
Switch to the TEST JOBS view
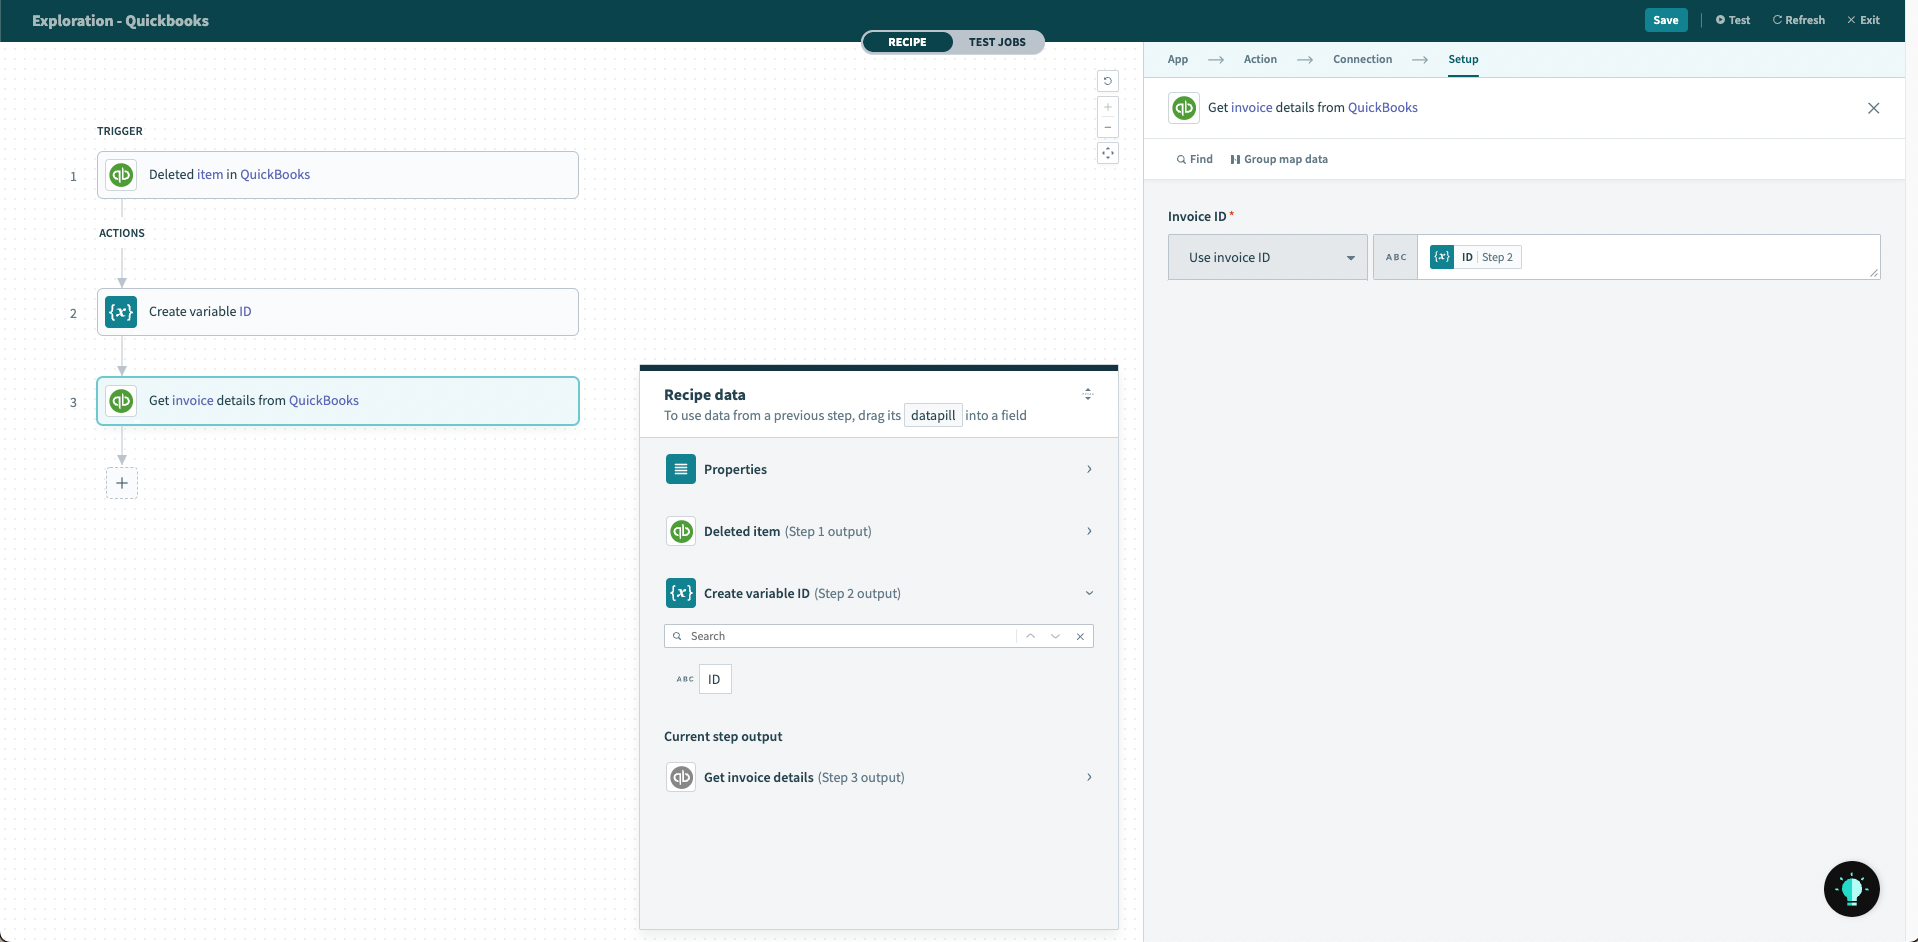click(996, 42)
